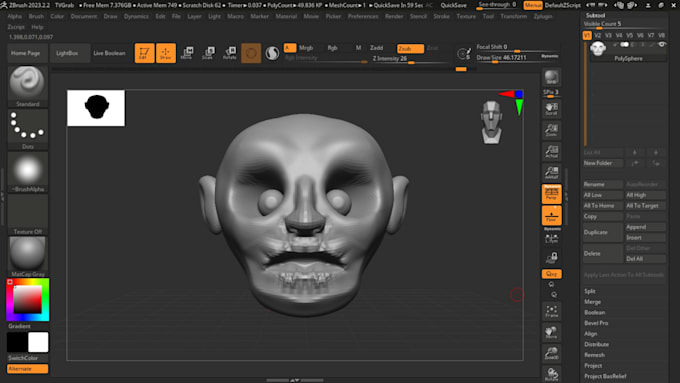Click the Home Page button
The height and width of the screenshot is (383, 680).
tap(26, 53)
